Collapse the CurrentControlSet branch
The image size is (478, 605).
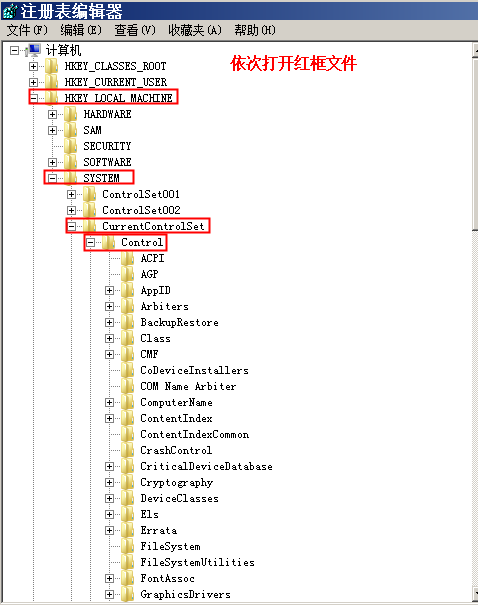tap(71, 226)
